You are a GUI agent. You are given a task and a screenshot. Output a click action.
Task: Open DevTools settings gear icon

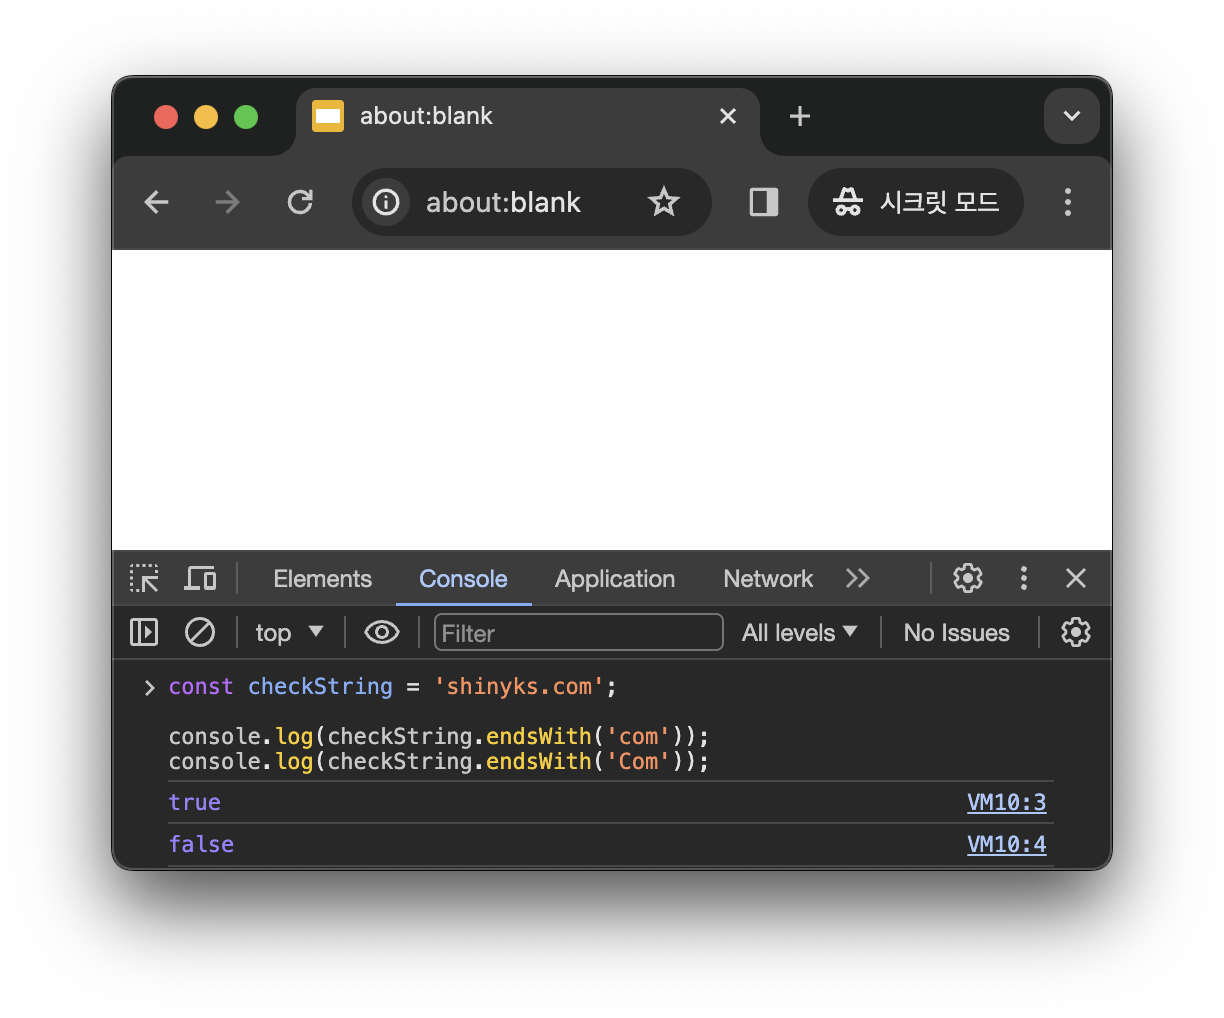coord(968,578)
